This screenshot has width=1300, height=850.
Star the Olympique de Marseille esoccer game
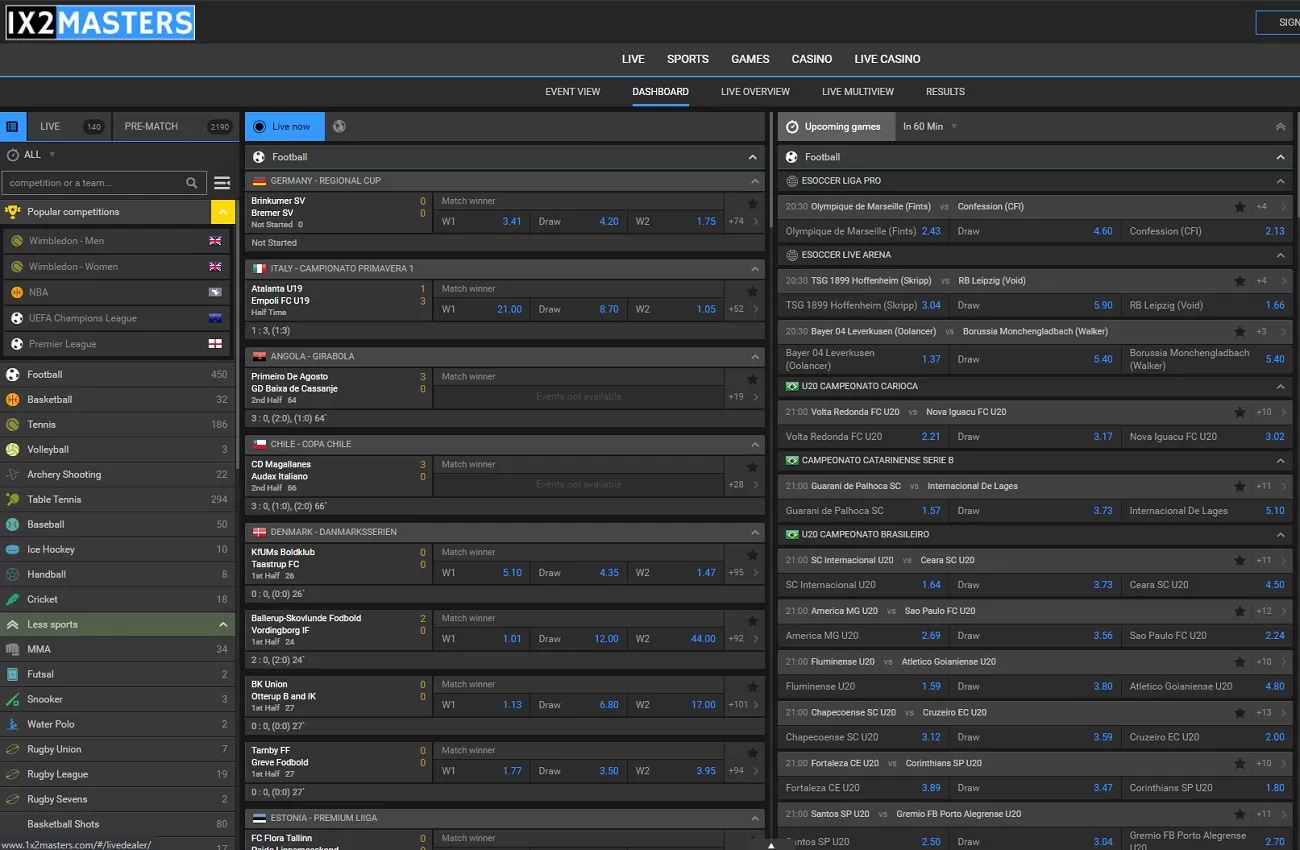1240,207
